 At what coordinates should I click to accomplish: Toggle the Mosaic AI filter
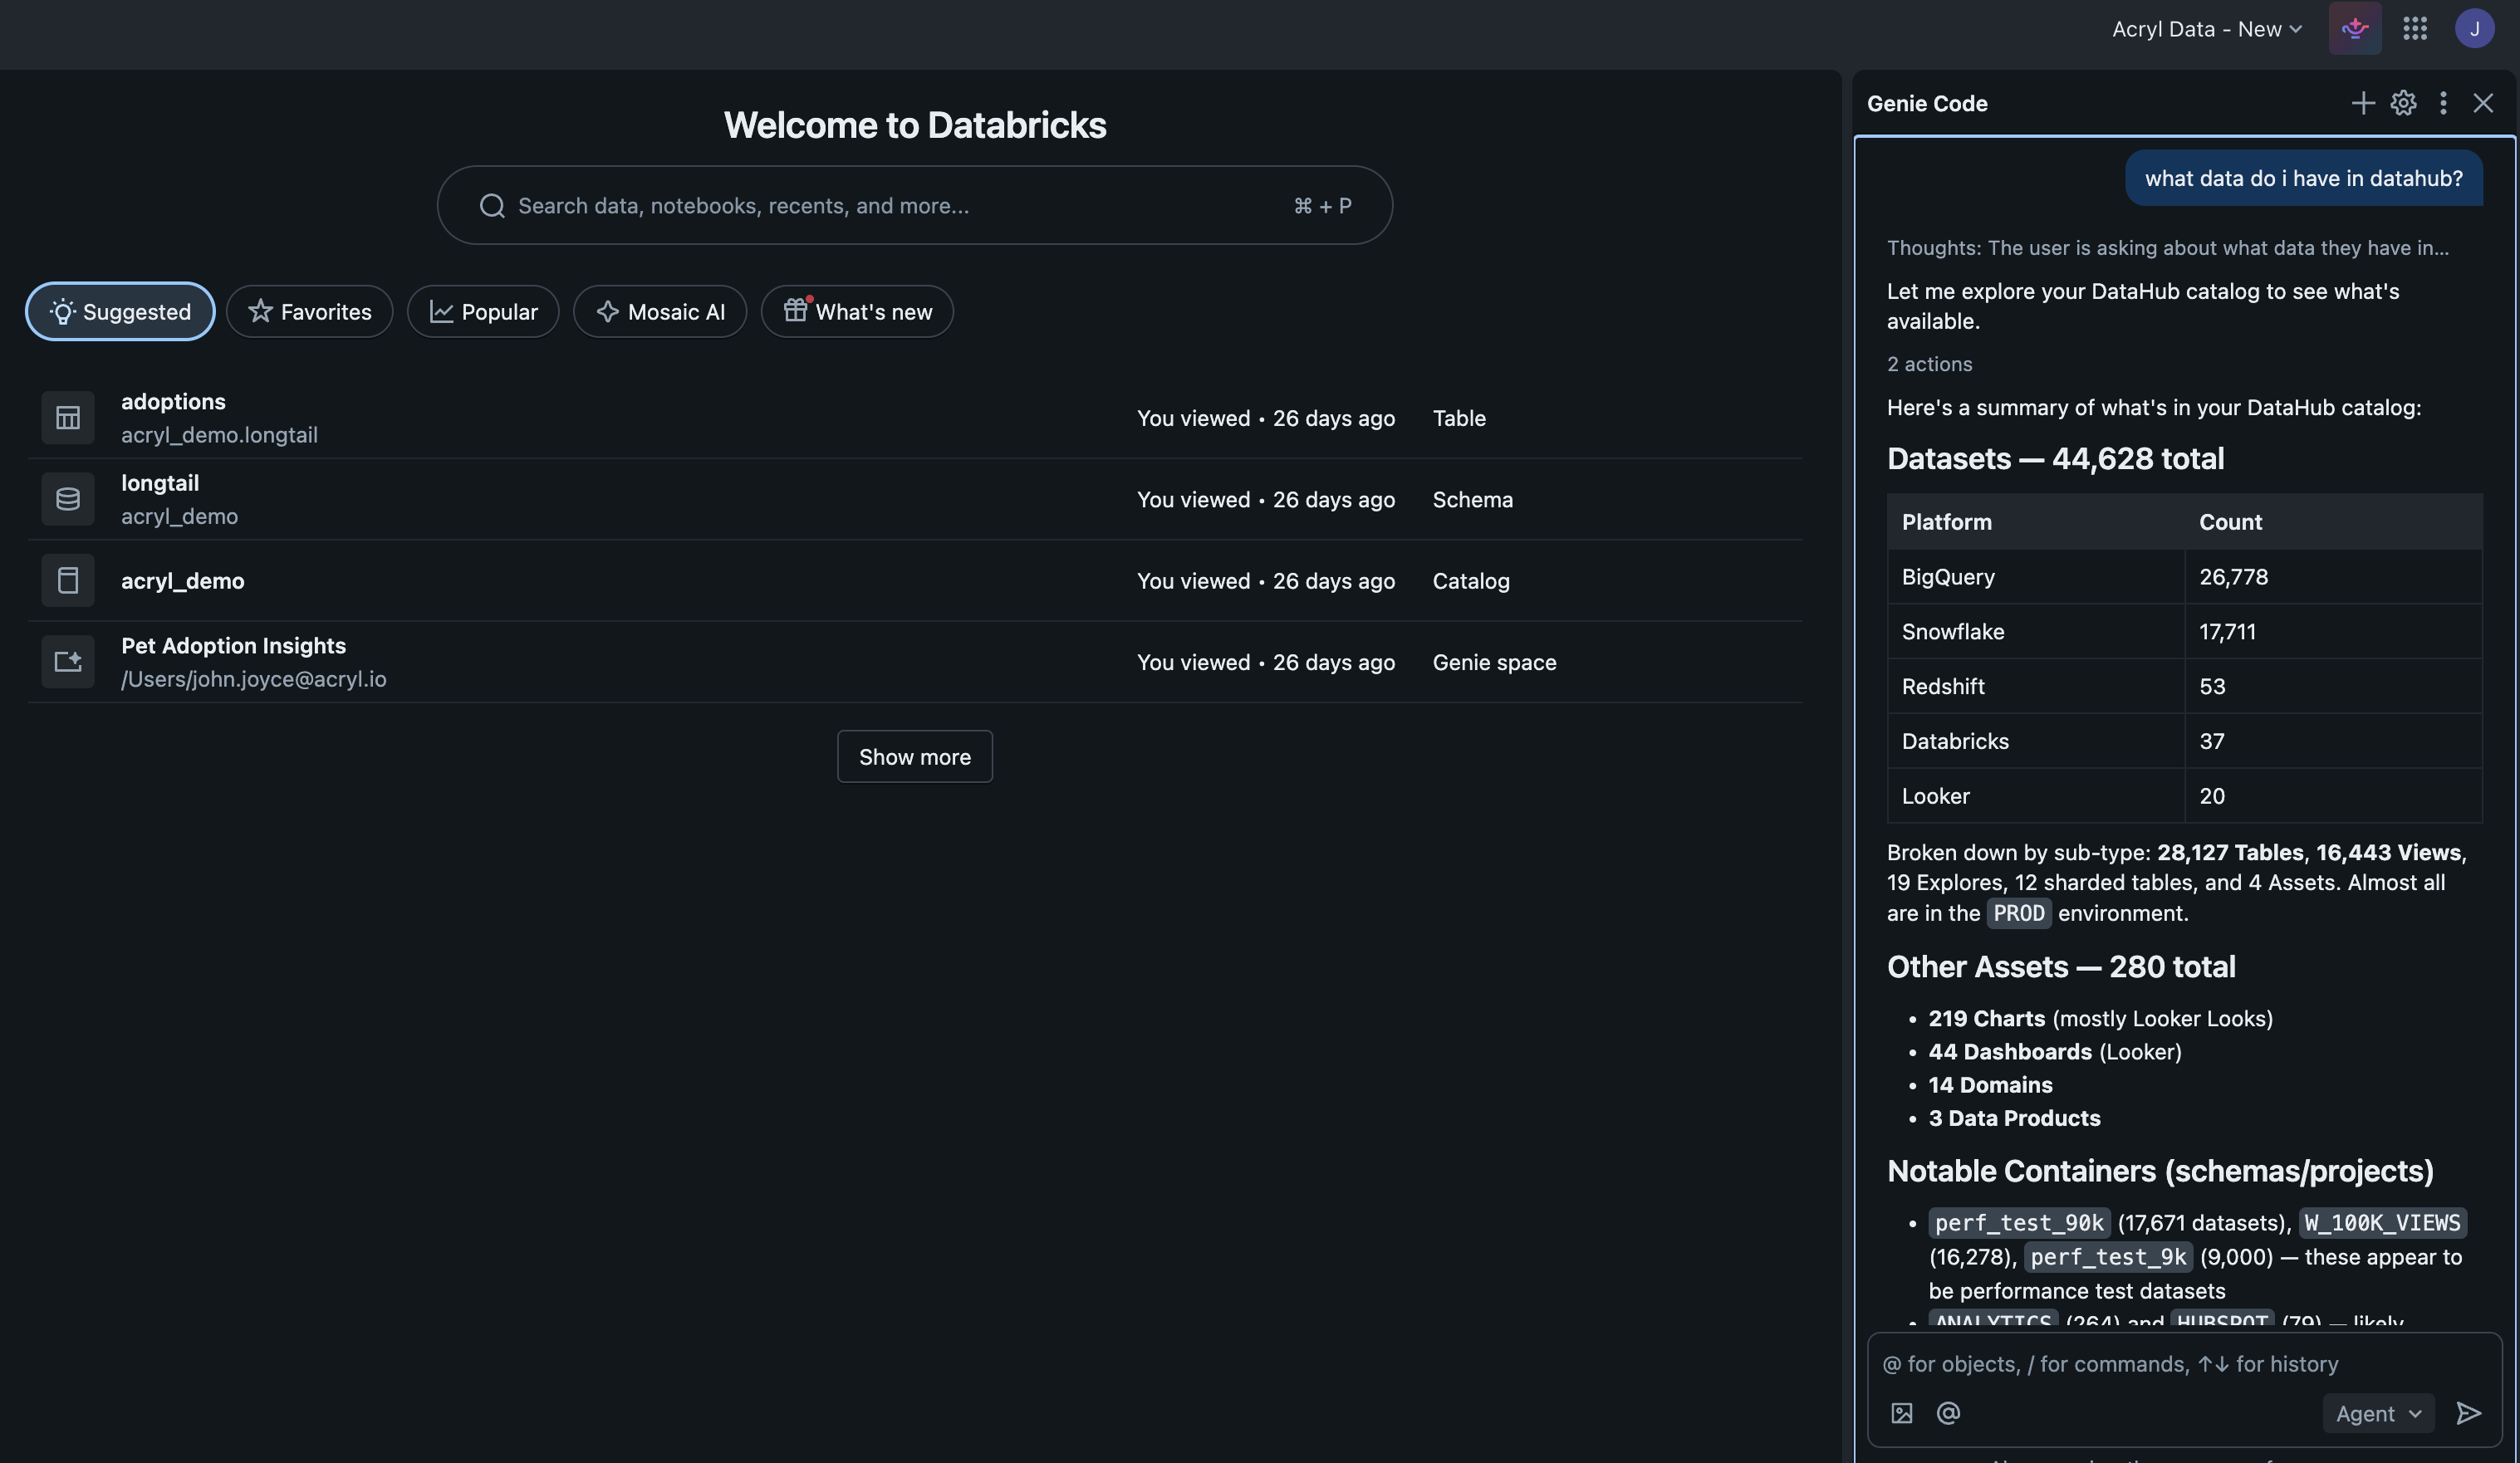tap(660, 311)
